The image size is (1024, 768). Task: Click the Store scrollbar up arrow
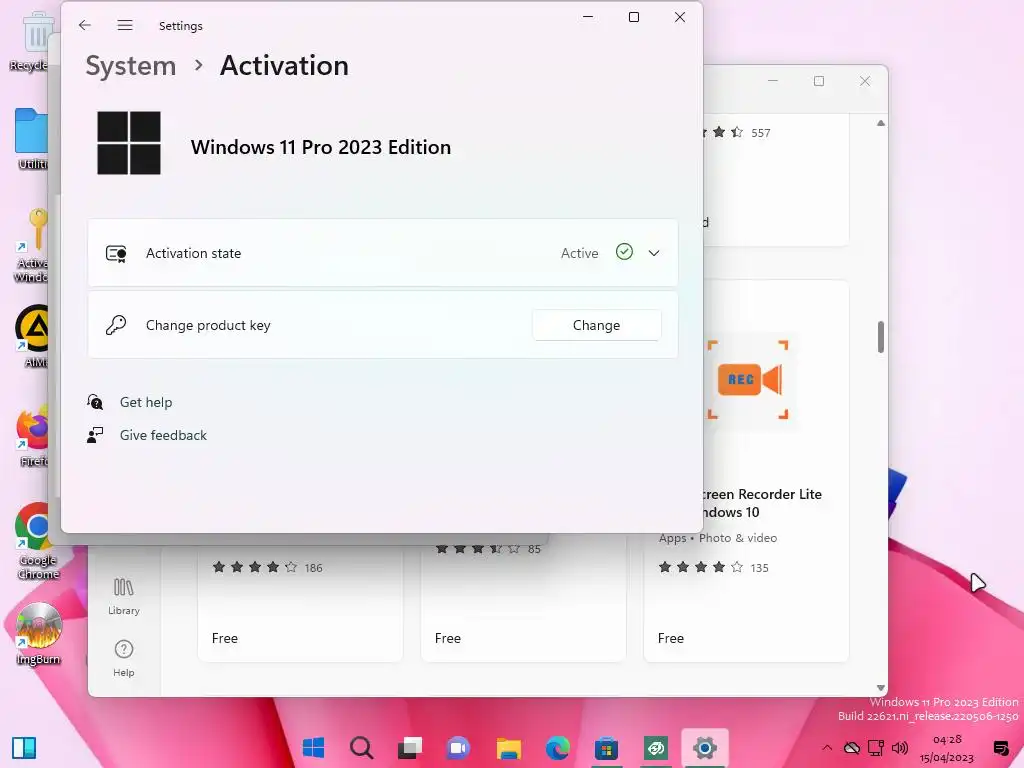pos(880,123)
